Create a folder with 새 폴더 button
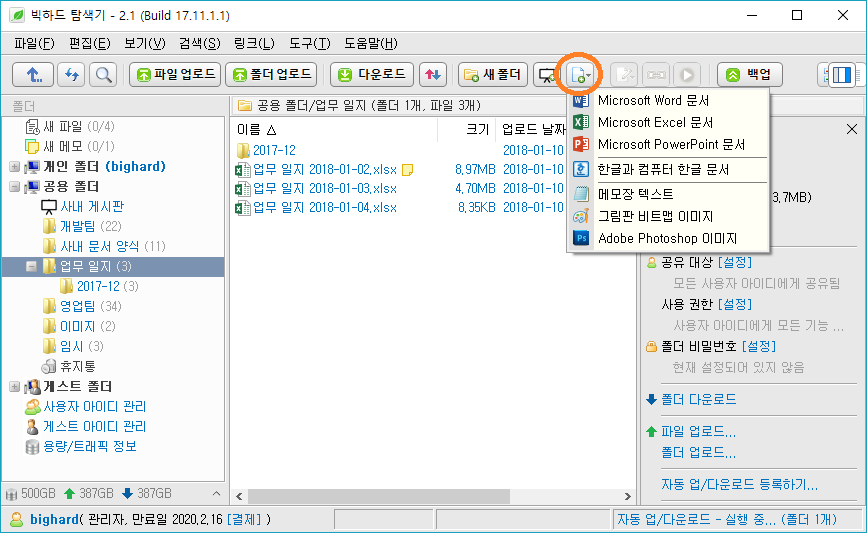 pyautogui.click(x=493, y=75)
